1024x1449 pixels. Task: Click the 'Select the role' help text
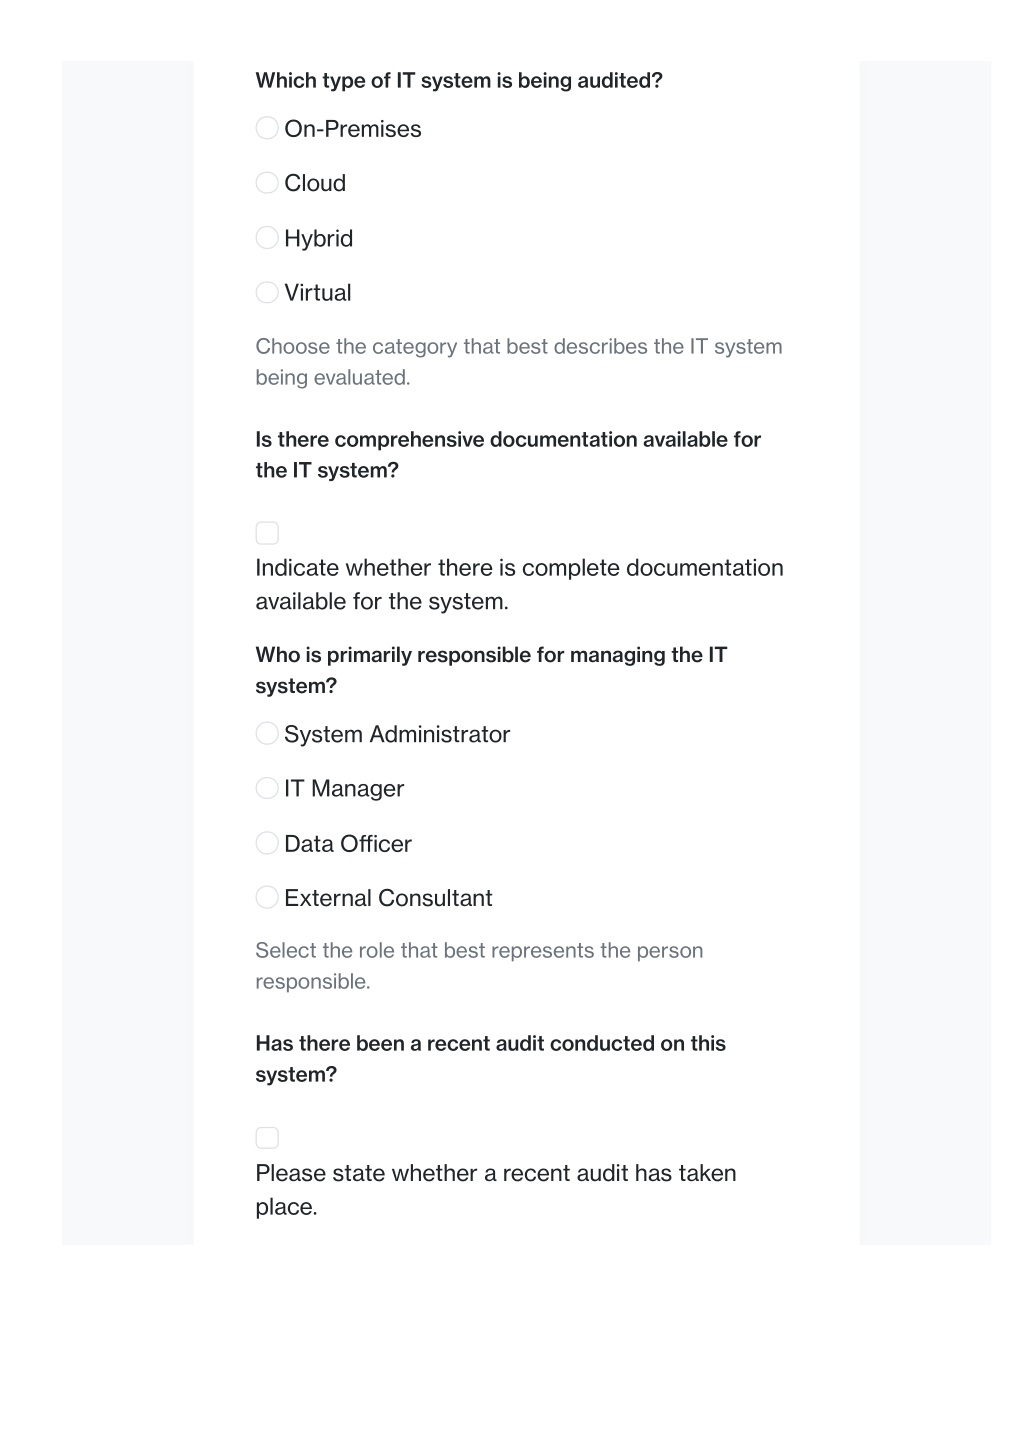[479, 966]
